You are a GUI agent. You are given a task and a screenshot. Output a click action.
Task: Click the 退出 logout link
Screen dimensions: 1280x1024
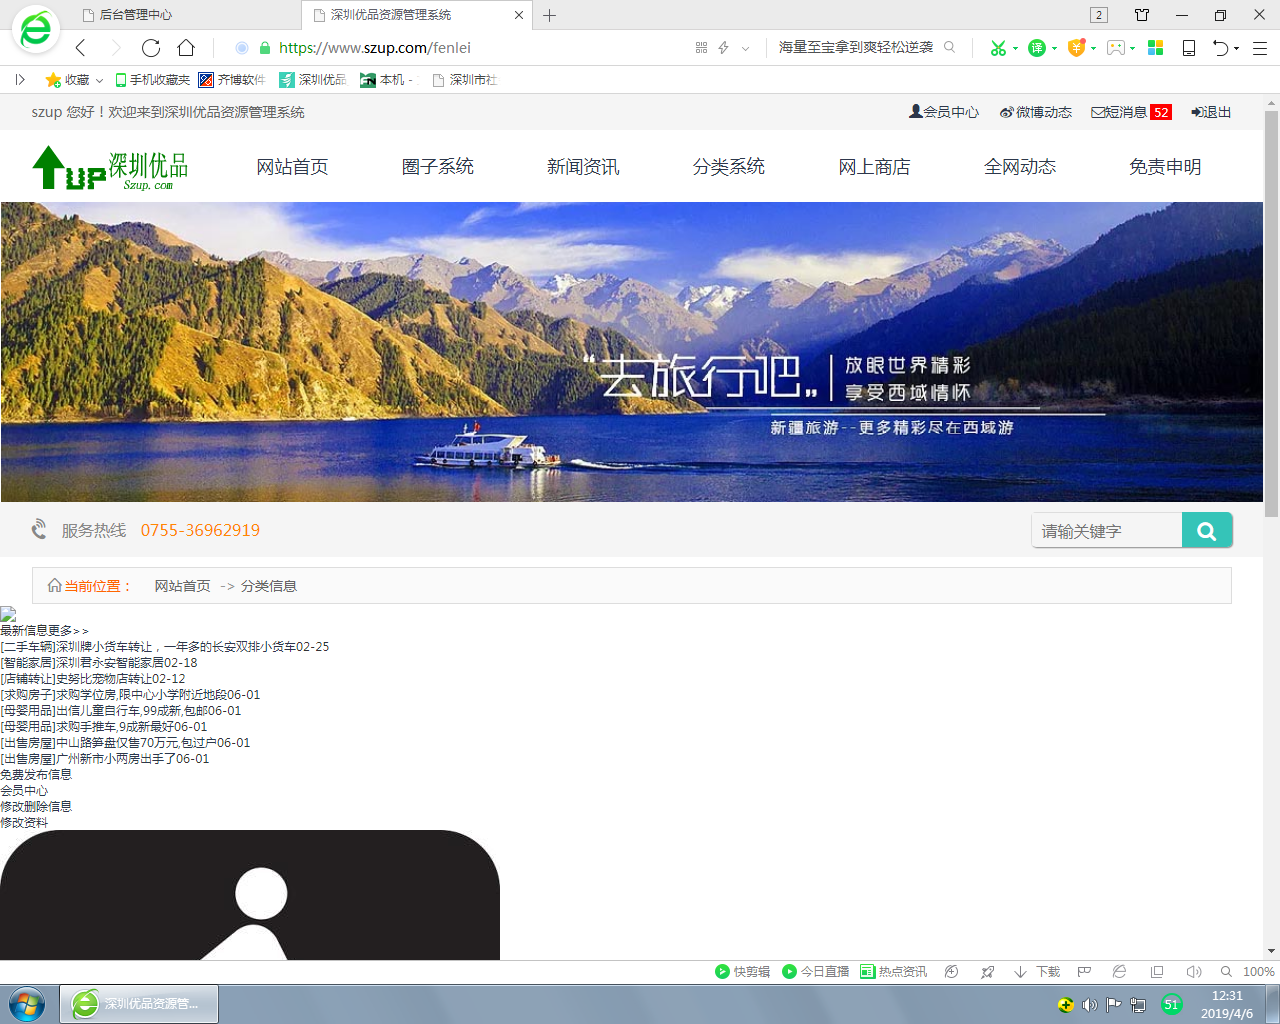(x=1211, y=112)
